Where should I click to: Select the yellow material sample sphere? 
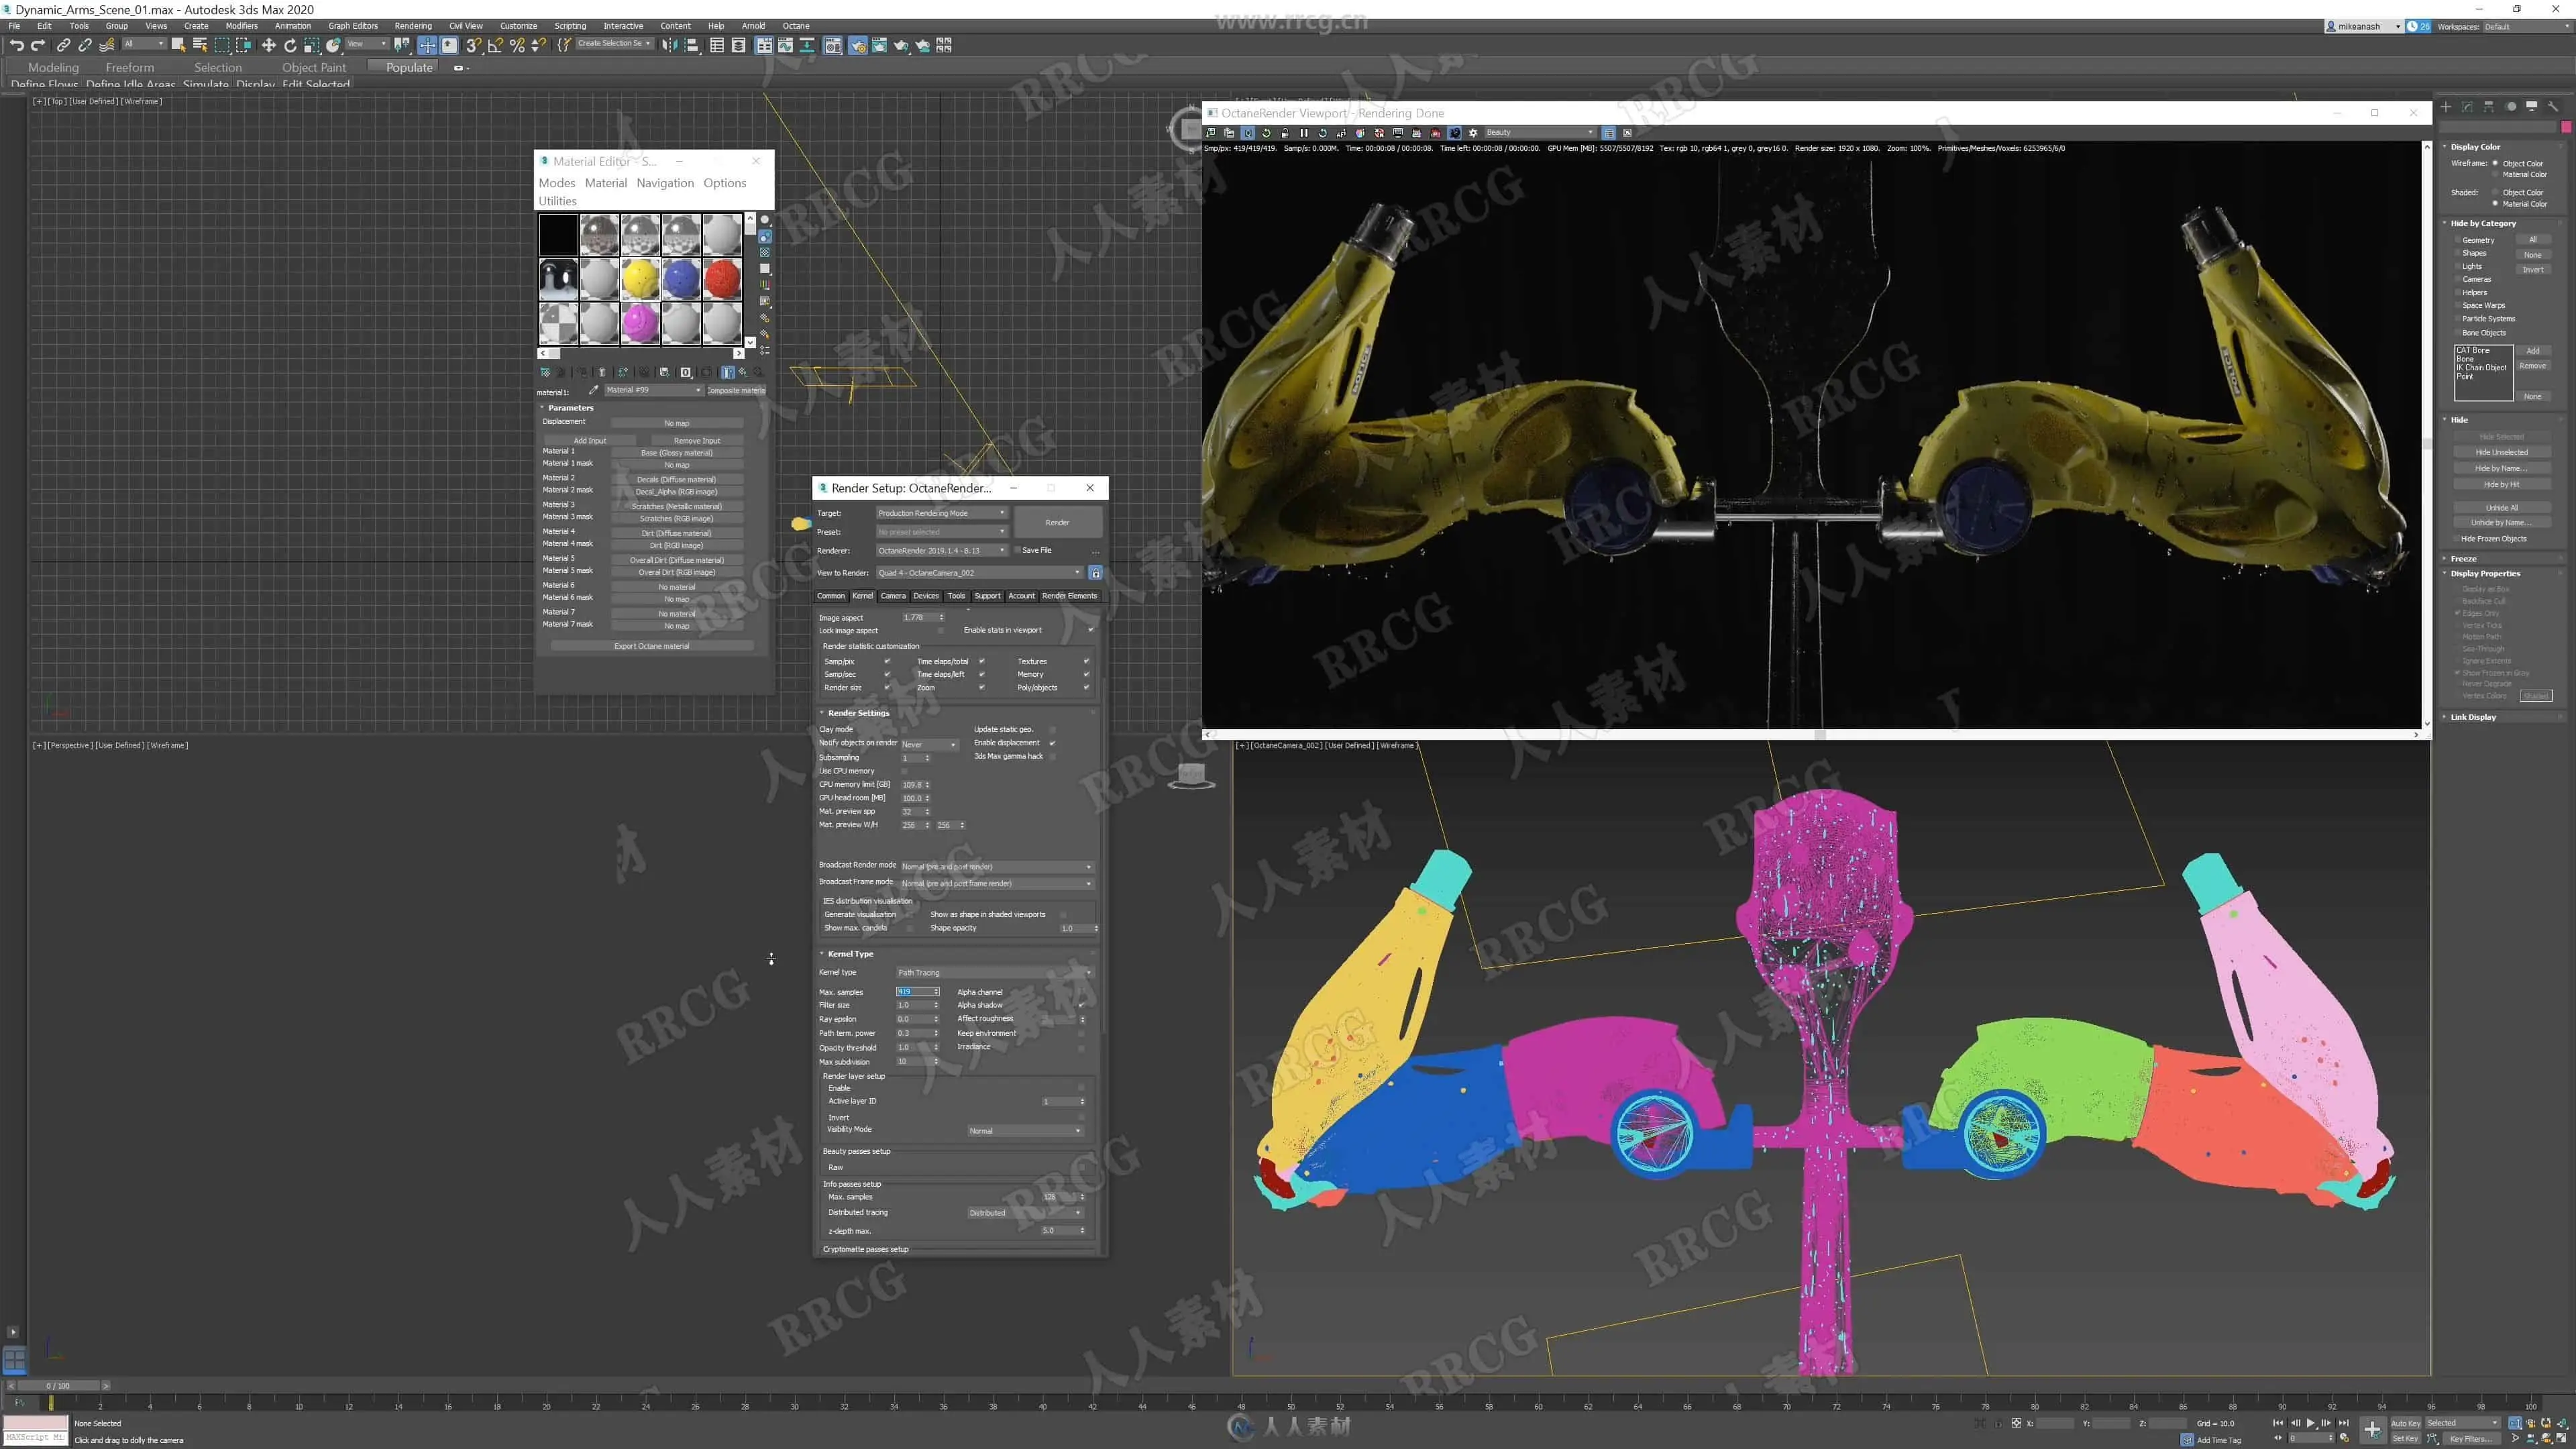tap(640, 279)
